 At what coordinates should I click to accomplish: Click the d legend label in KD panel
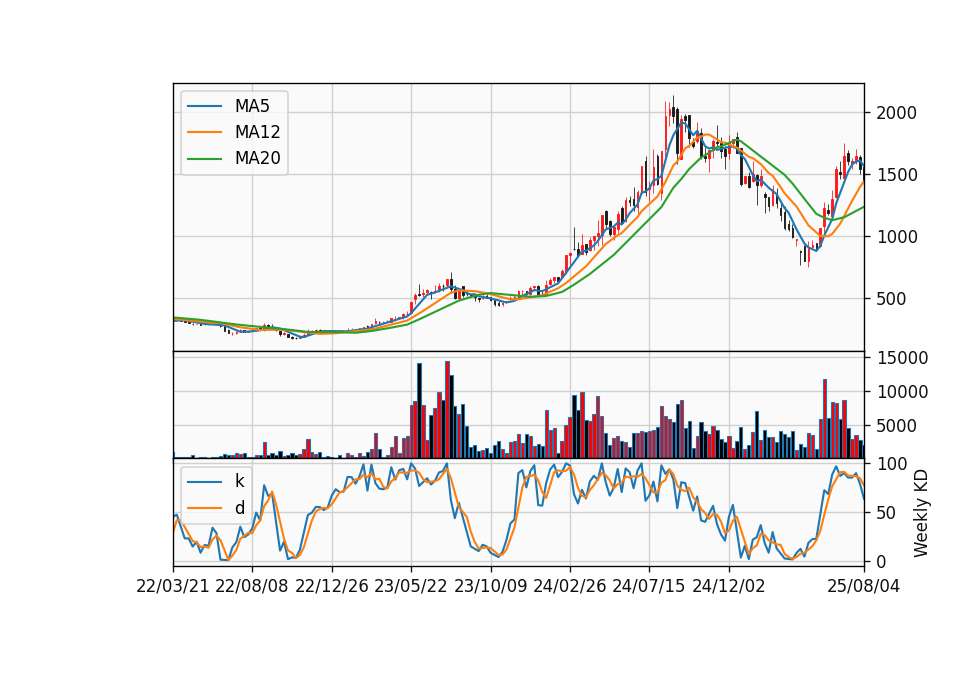point(239,508)
